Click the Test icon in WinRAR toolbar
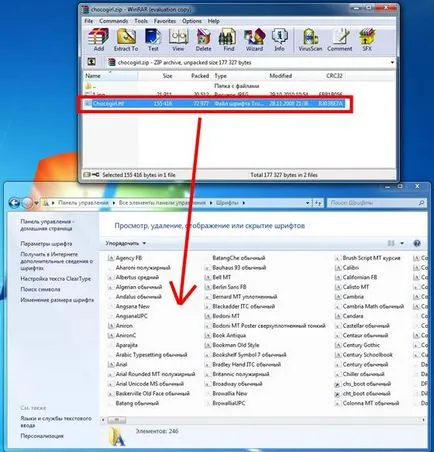434x452 pixels. [x=153, y=39]
